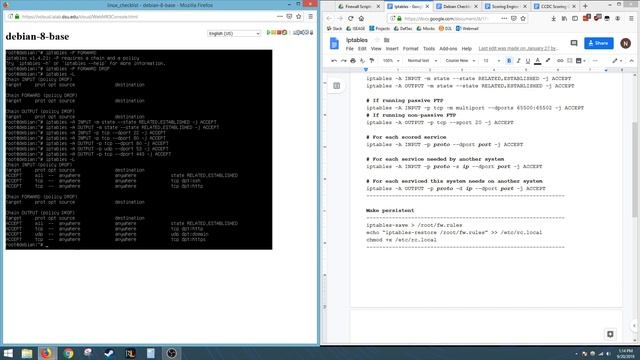Open the Projects bookmark

point(380,29)
